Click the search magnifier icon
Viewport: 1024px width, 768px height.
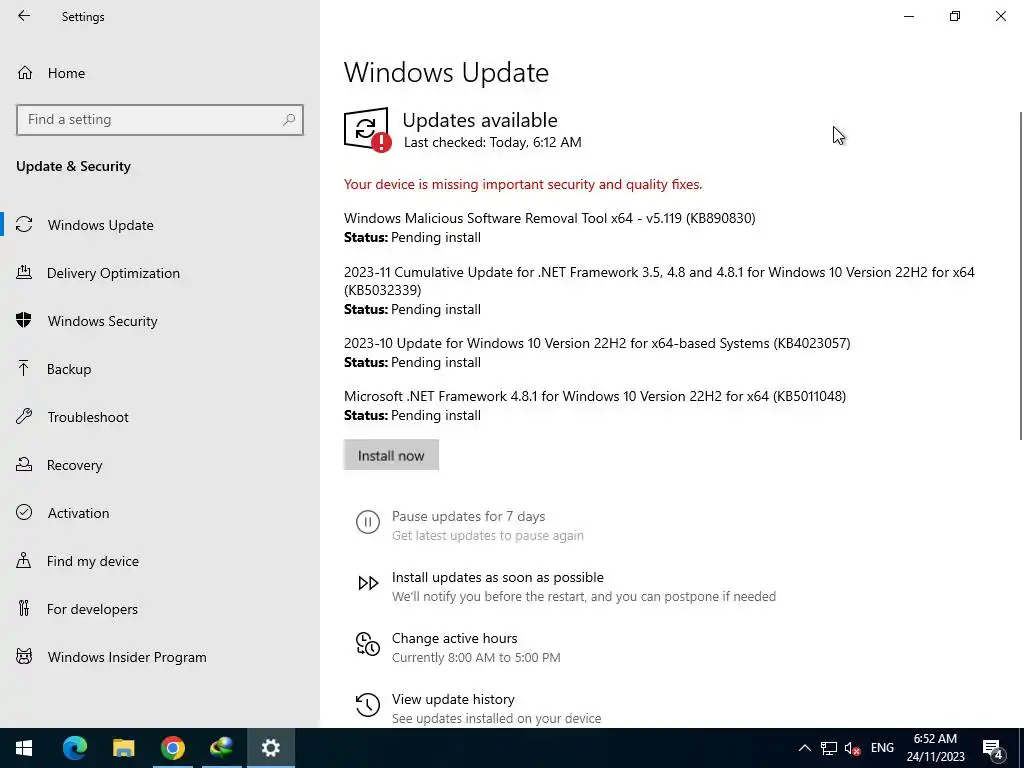click(x=289, y=120)
